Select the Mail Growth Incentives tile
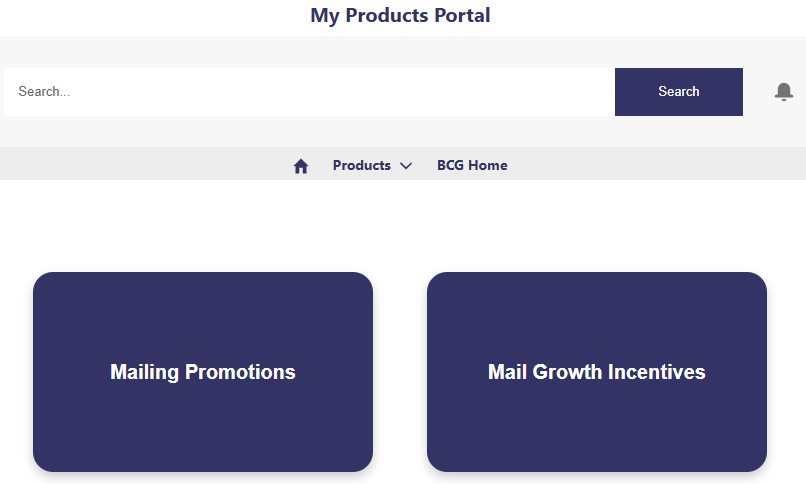The image size is (806, 484). [x=597, y=372]
